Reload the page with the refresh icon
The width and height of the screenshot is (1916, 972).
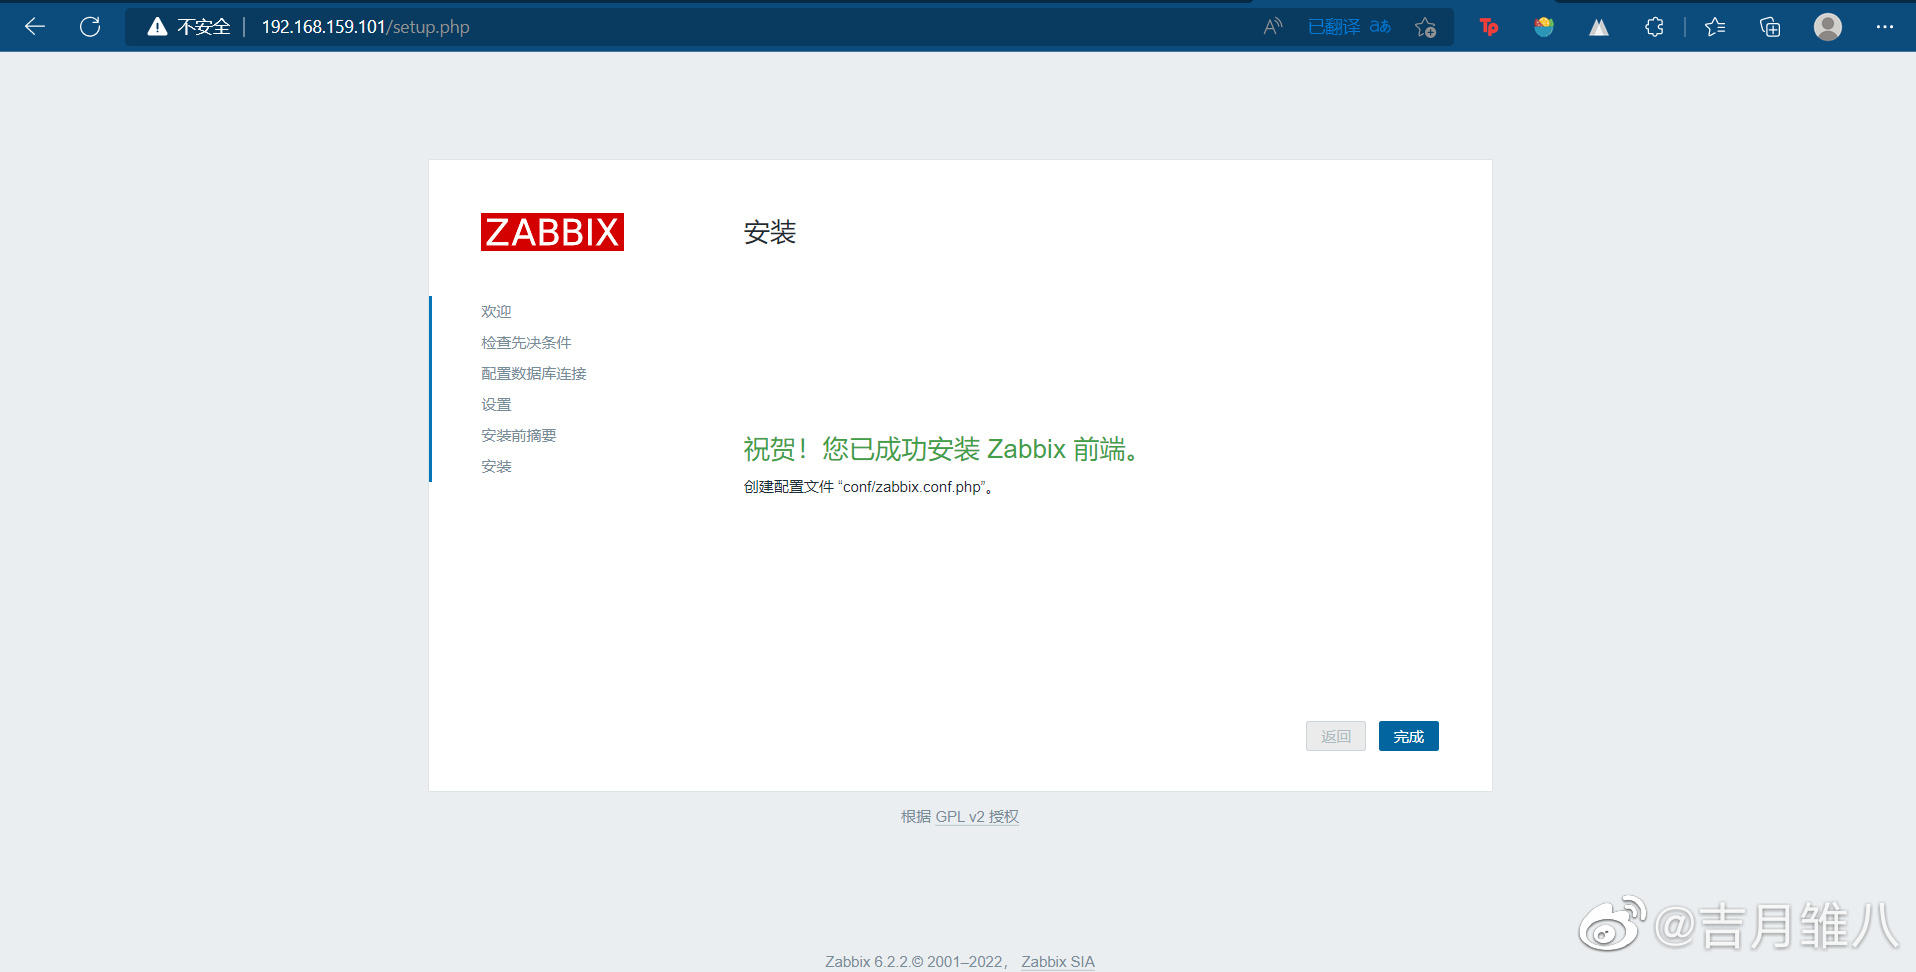tap(90, 27)
